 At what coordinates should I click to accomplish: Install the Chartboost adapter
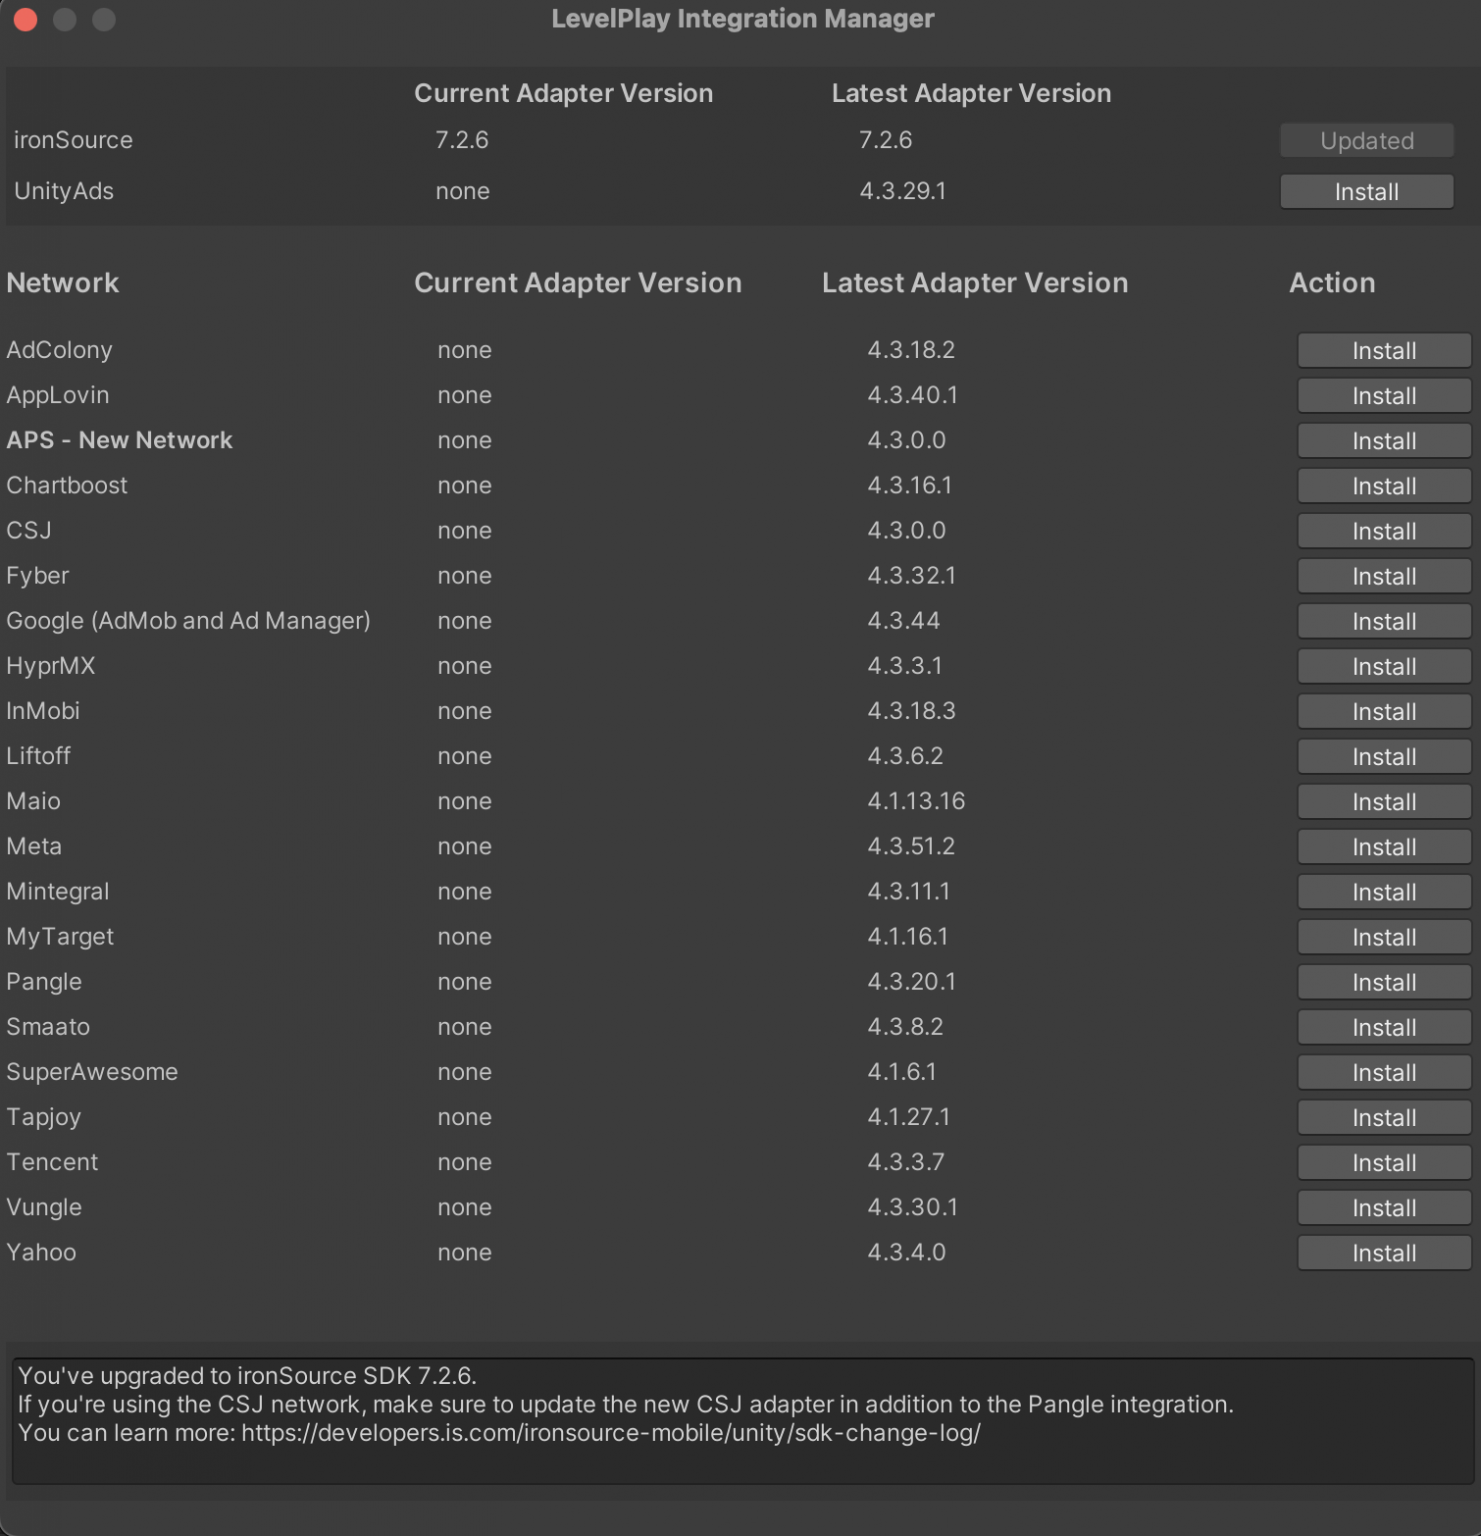1383,485
